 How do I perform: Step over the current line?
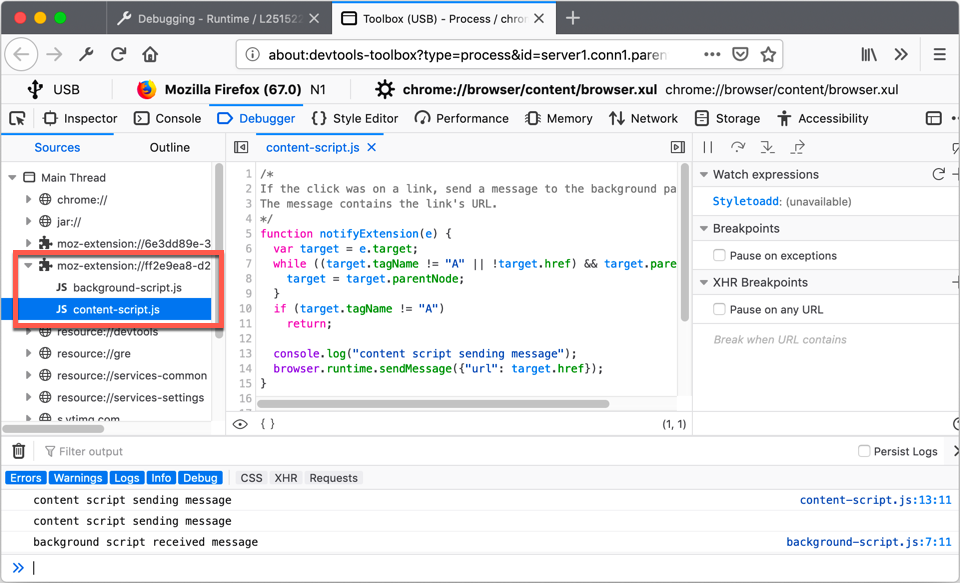coord(736,147)
